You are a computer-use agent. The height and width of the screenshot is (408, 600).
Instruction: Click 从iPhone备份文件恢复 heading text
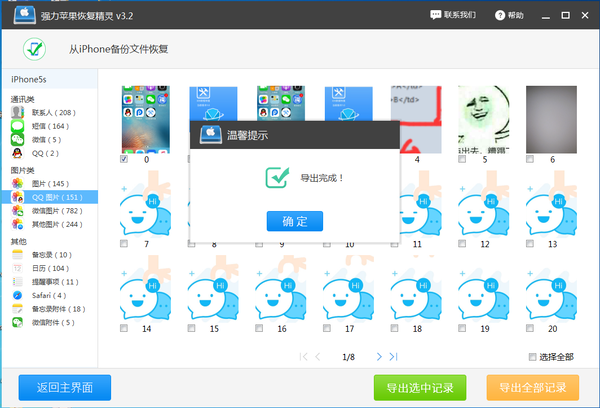click(x=118, y=49)
